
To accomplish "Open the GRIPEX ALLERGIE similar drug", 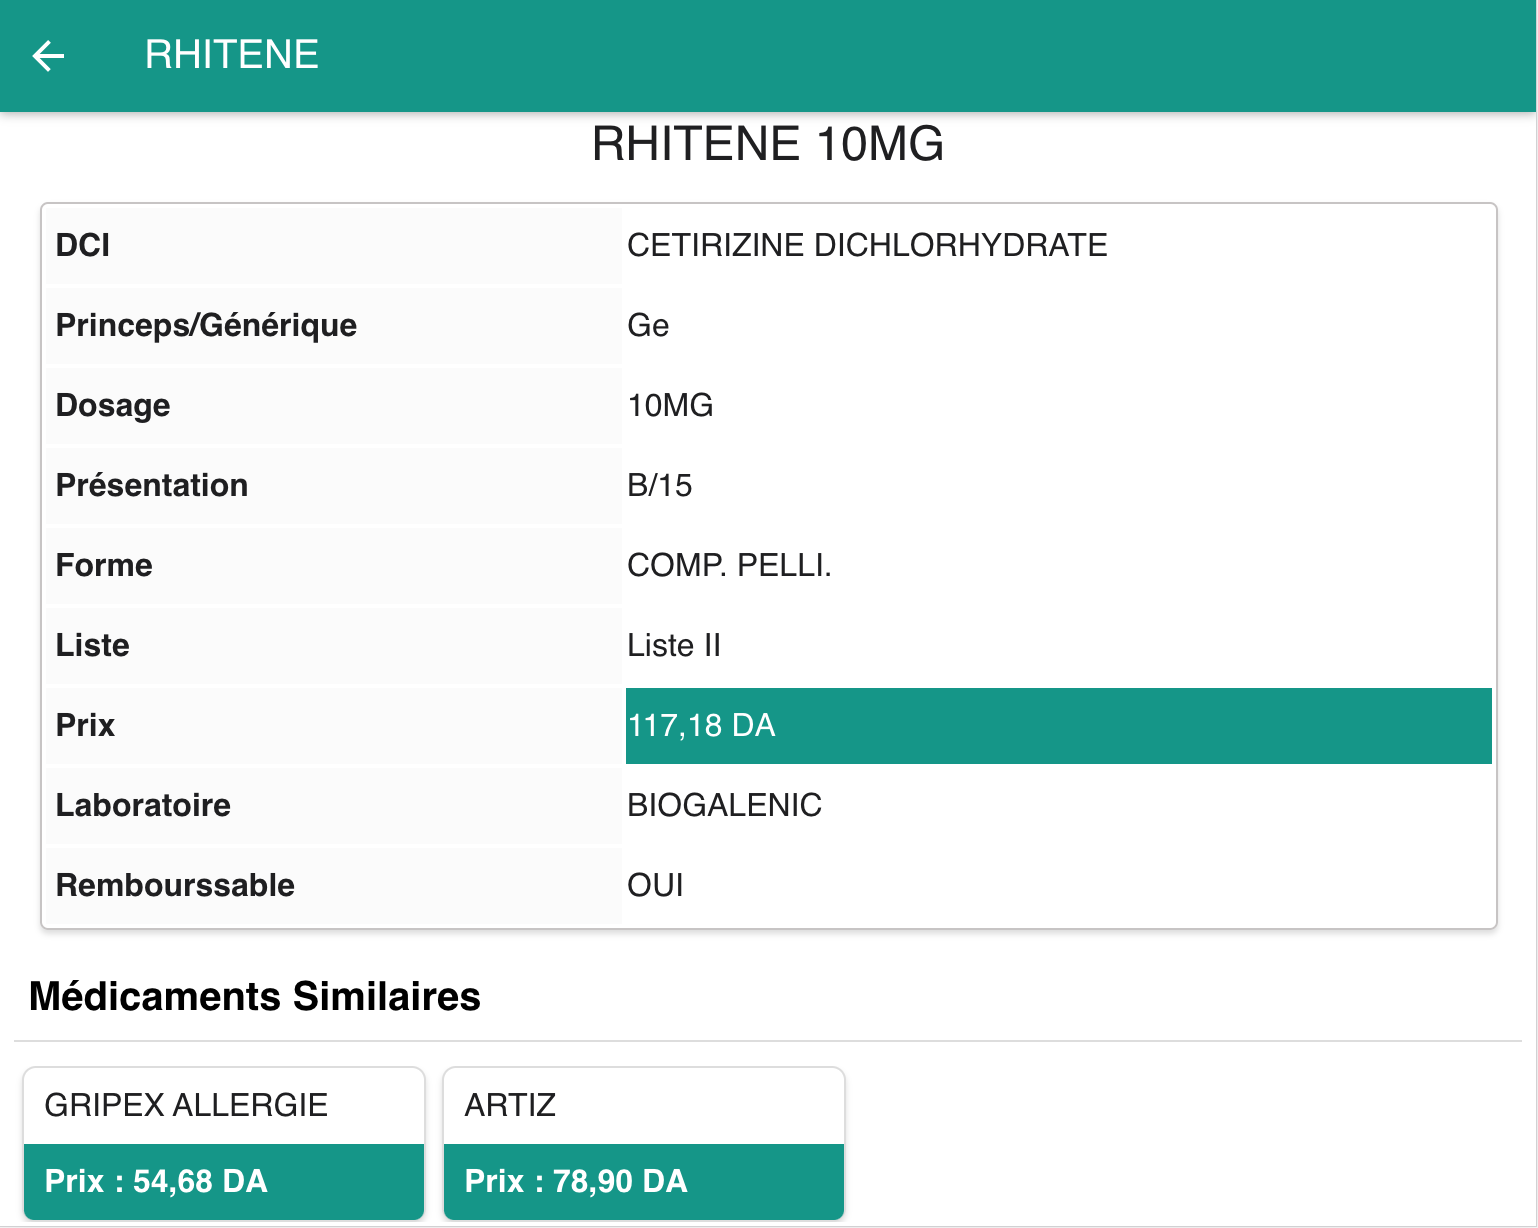I will coord(186,1105).
